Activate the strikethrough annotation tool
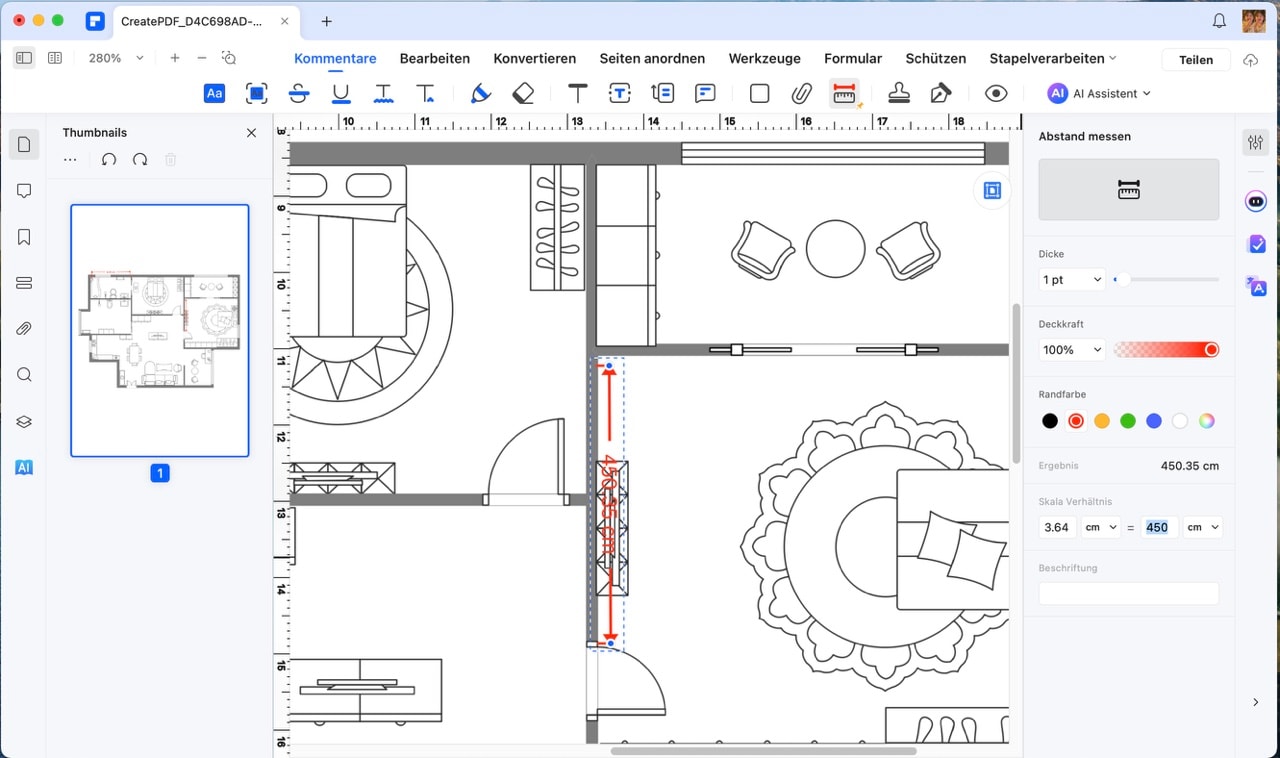 pos(298,93)
